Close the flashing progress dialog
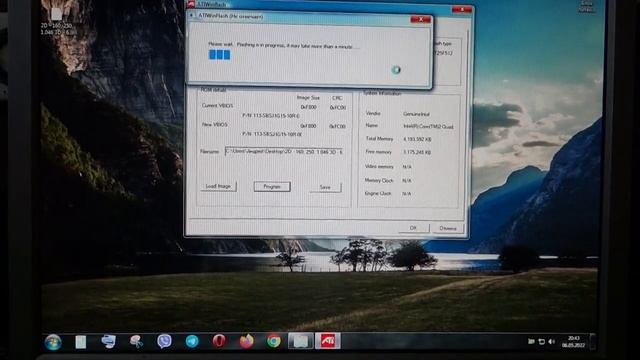Screen dimensions: 640x360 (420, 19)
